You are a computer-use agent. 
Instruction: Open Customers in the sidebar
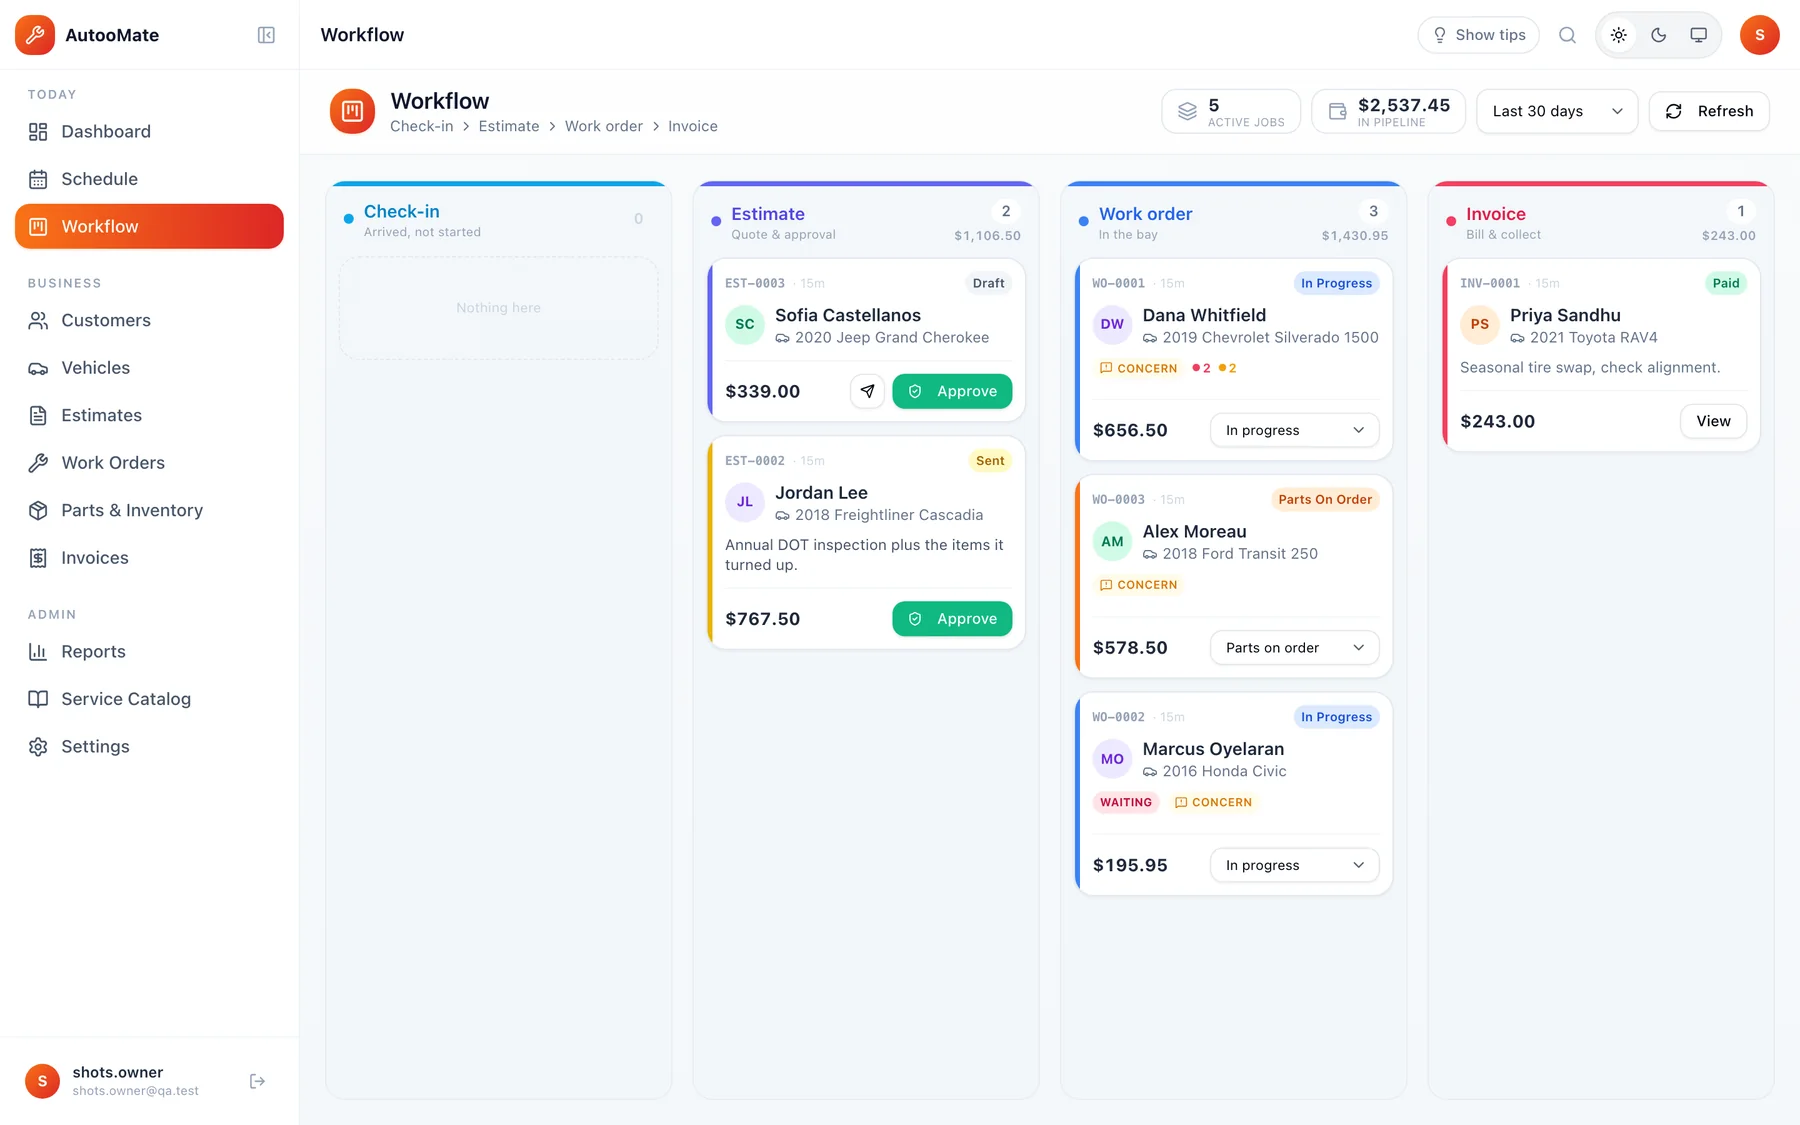pos(149,320)
